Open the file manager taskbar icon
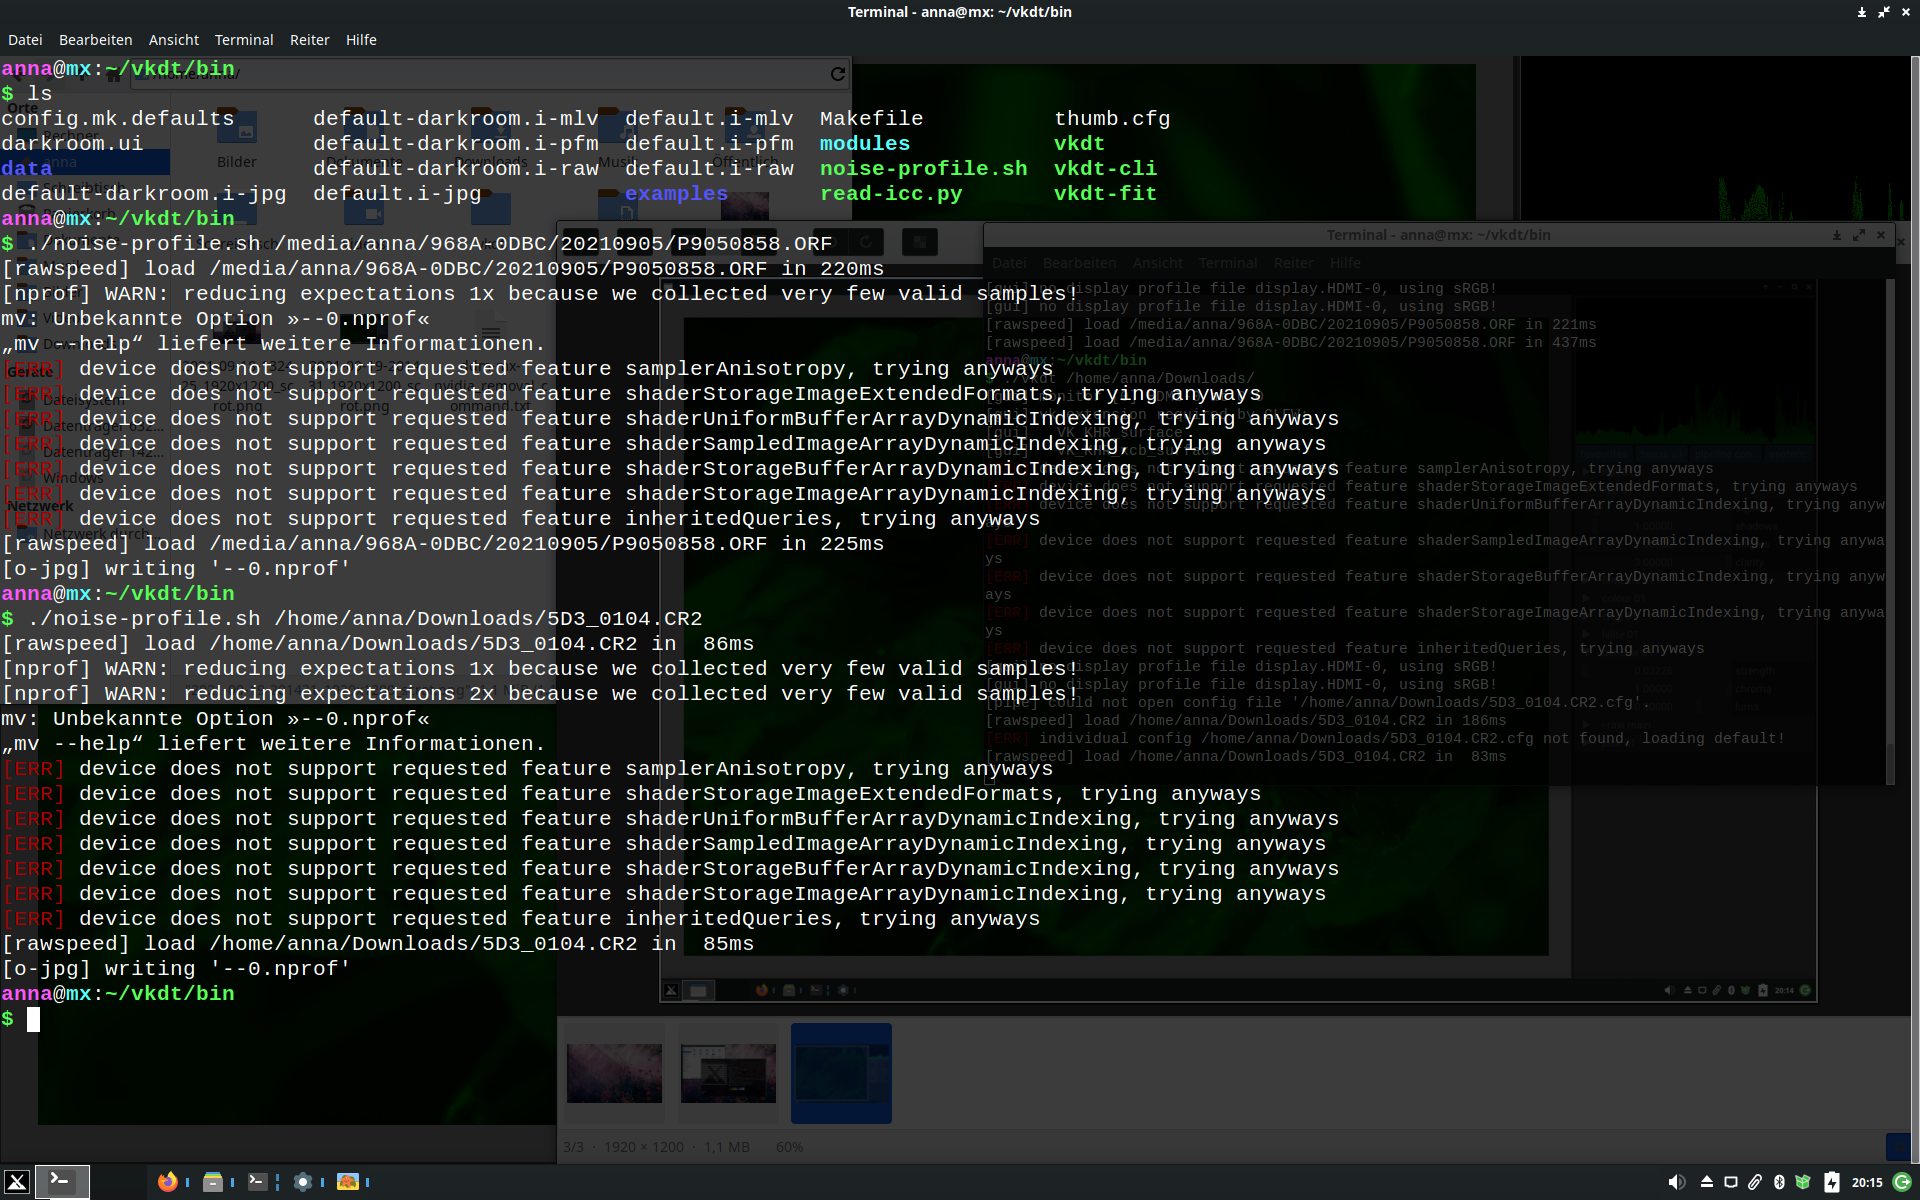This screenshot has height=1200, width=1920. [212, 1182]
